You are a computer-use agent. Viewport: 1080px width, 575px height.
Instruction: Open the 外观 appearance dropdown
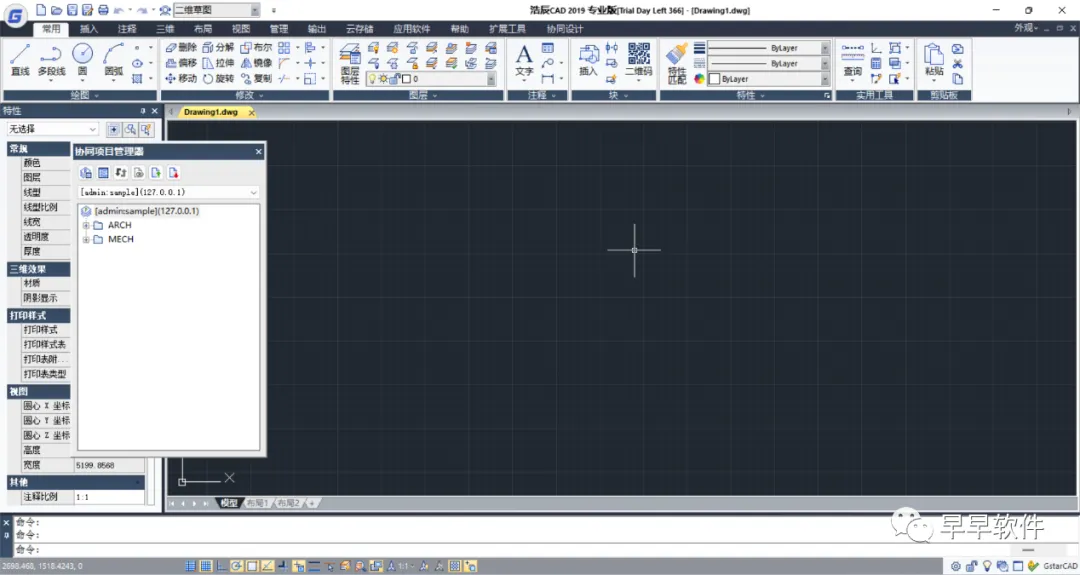[x=1026, y=28]
